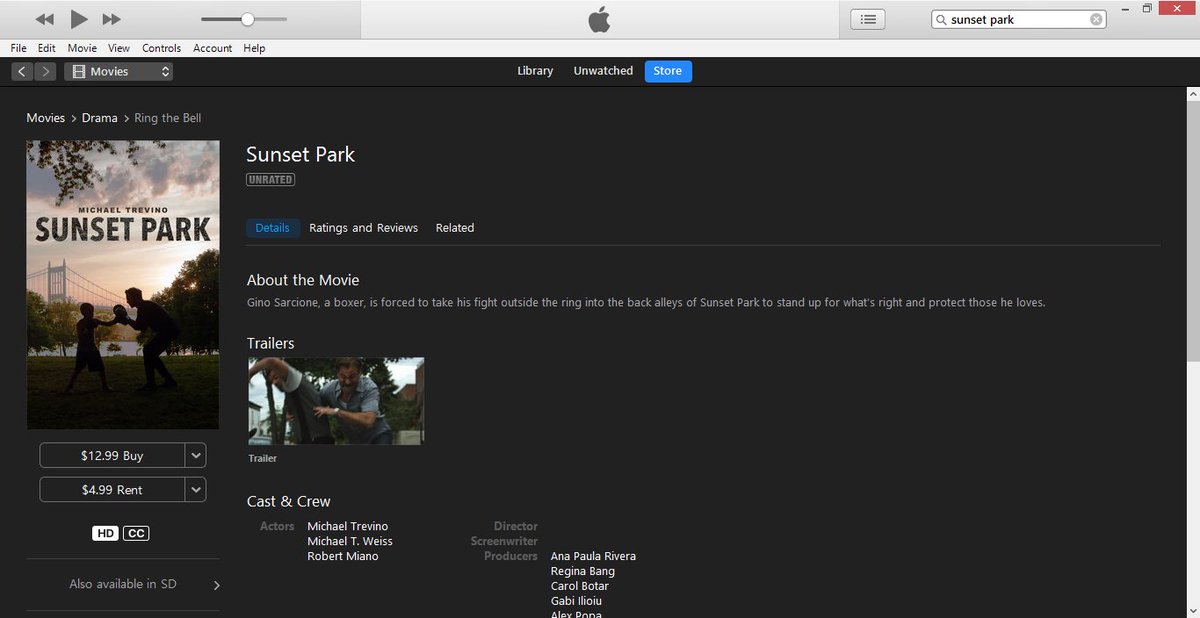The width and height of the screenshot is (1200, 618).
Task: Switch to the Library tab
Action: pos(535,71)
